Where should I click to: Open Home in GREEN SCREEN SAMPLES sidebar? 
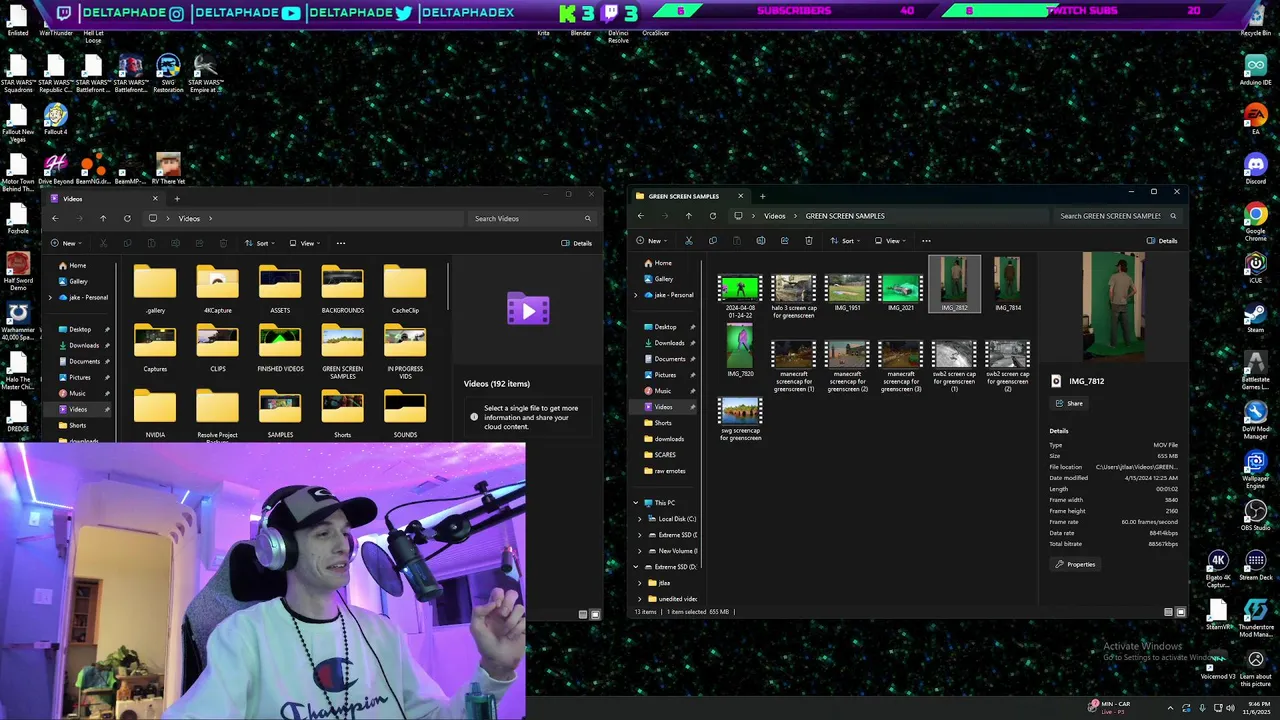[x=663, y=263]
